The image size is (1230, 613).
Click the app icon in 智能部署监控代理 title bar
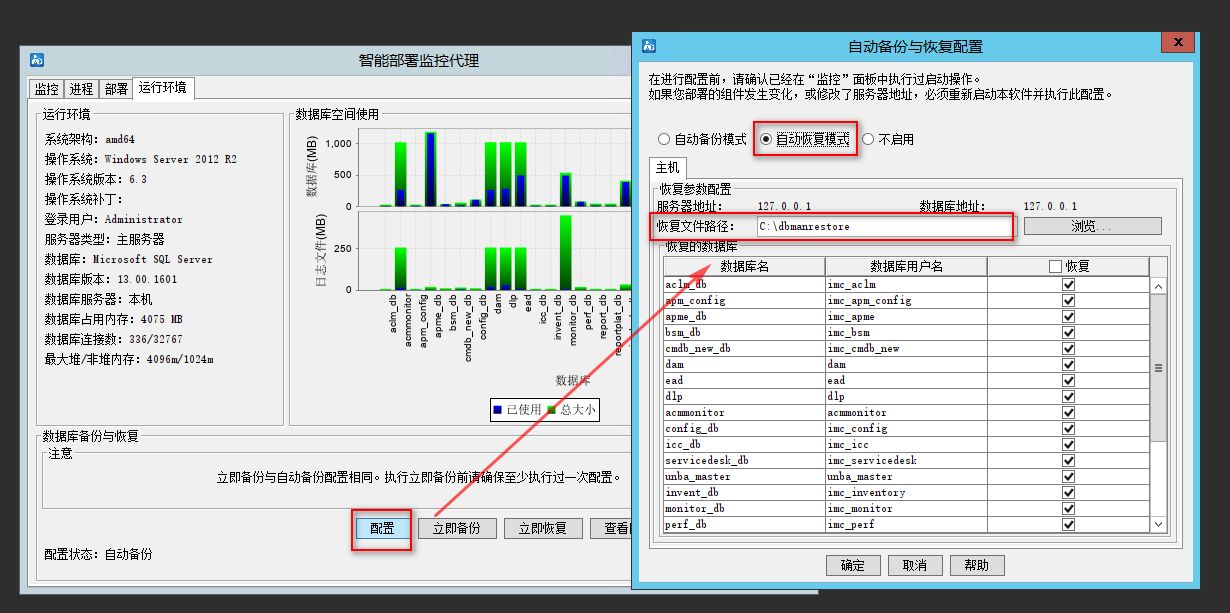click(37, 60)
